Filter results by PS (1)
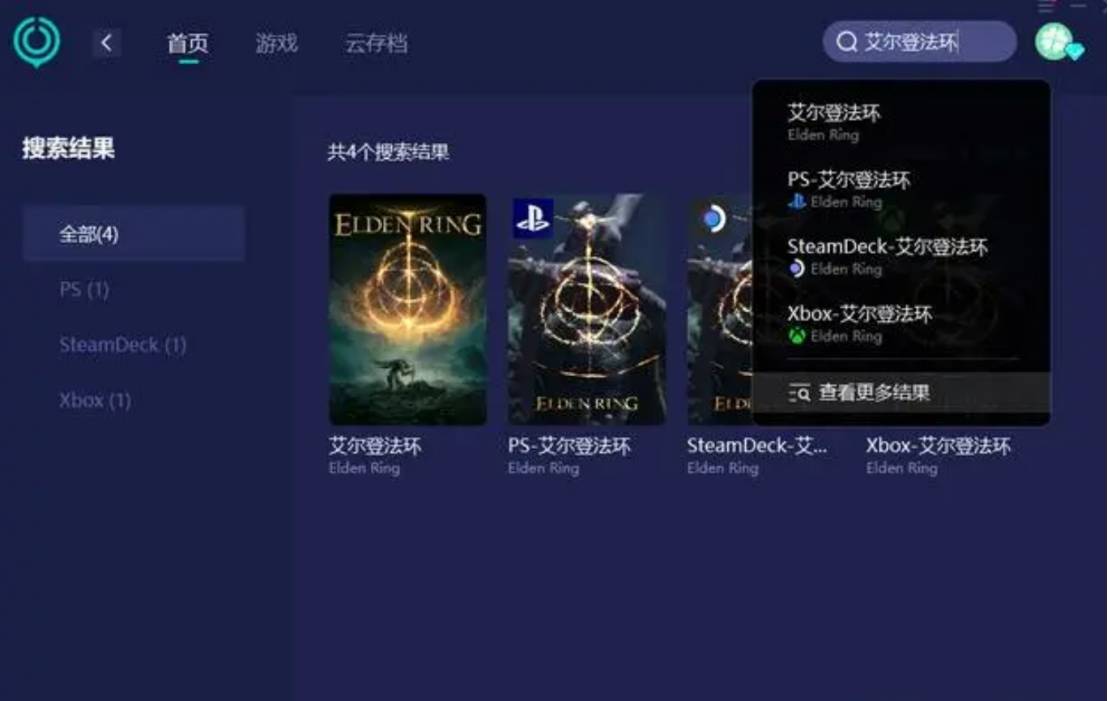Screen dimensions: 1108x701 tap(84, 290)
